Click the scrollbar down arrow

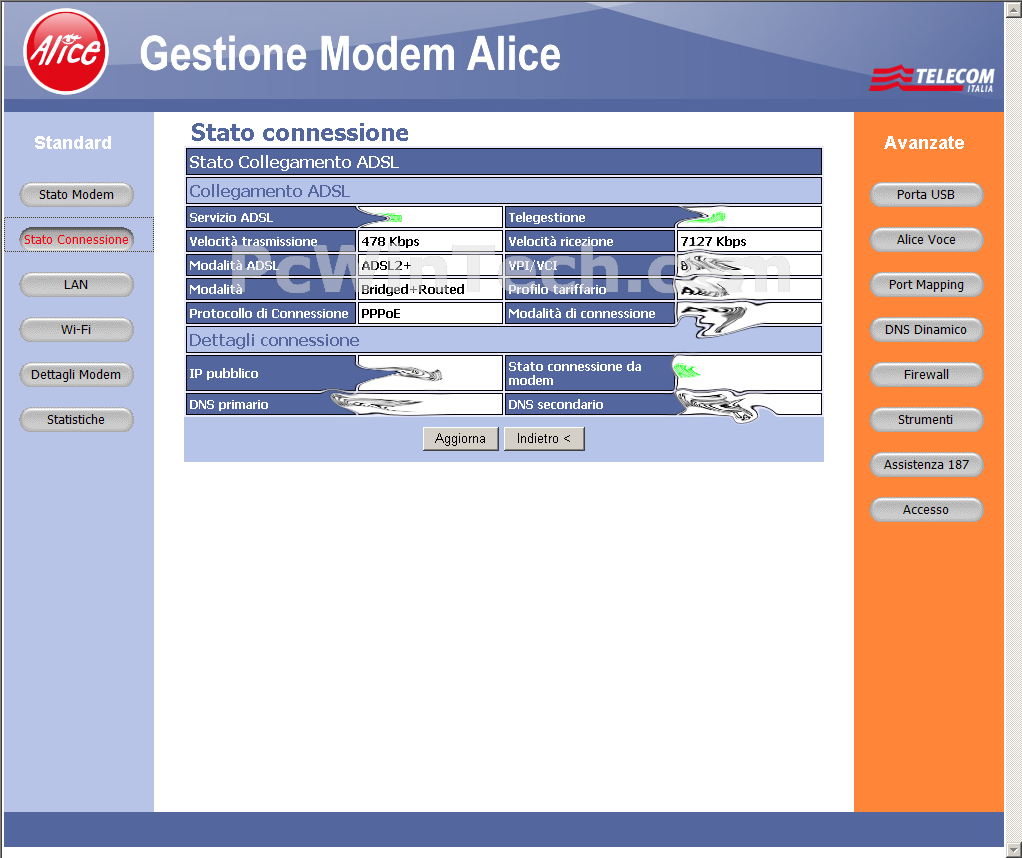click(1014, 850)
